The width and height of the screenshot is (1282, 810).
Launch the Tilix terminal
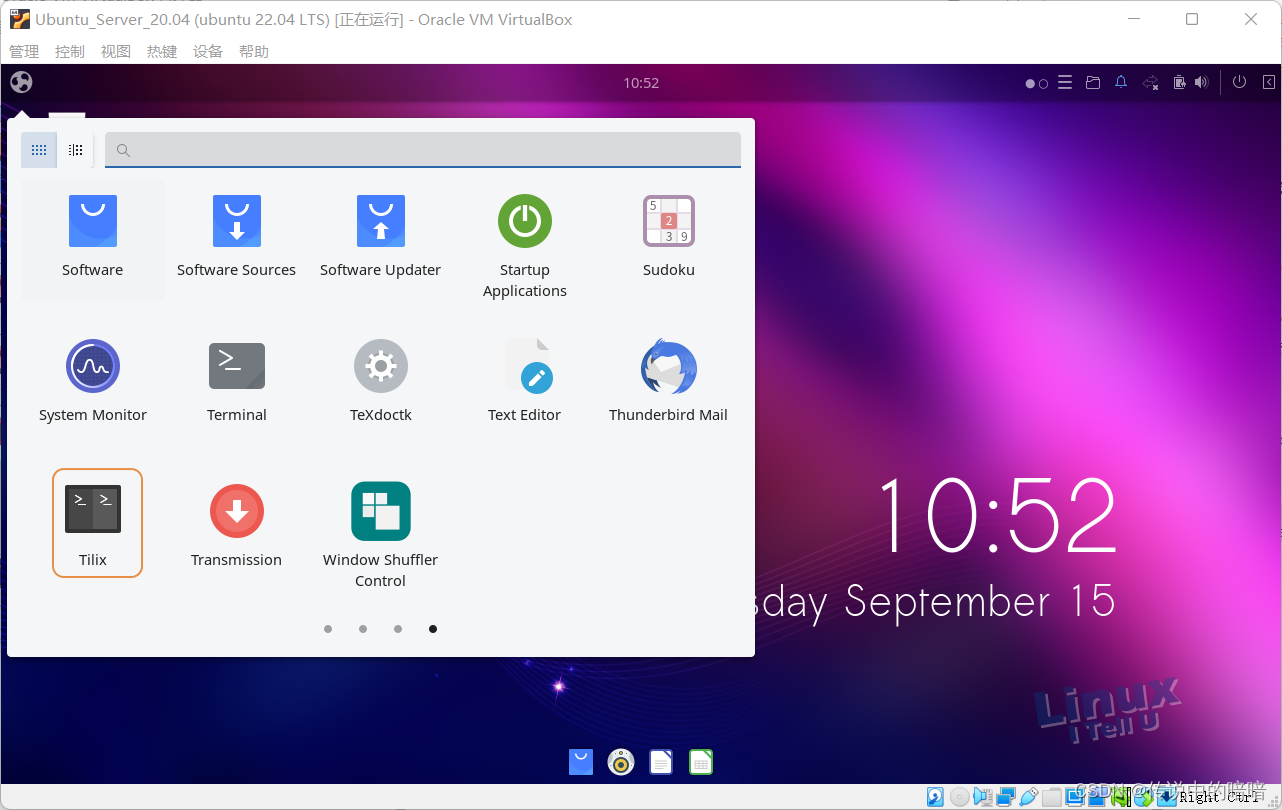[97, 523]
